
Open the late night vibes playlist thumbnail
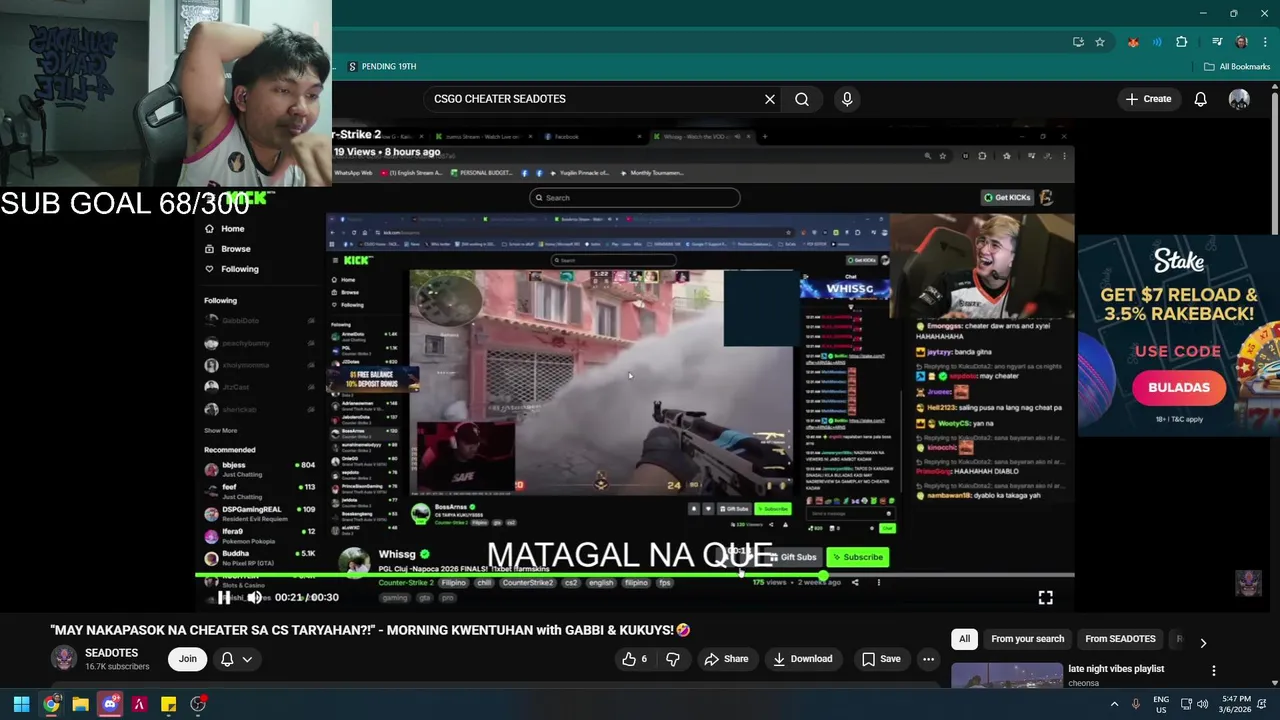[1006, 676]
